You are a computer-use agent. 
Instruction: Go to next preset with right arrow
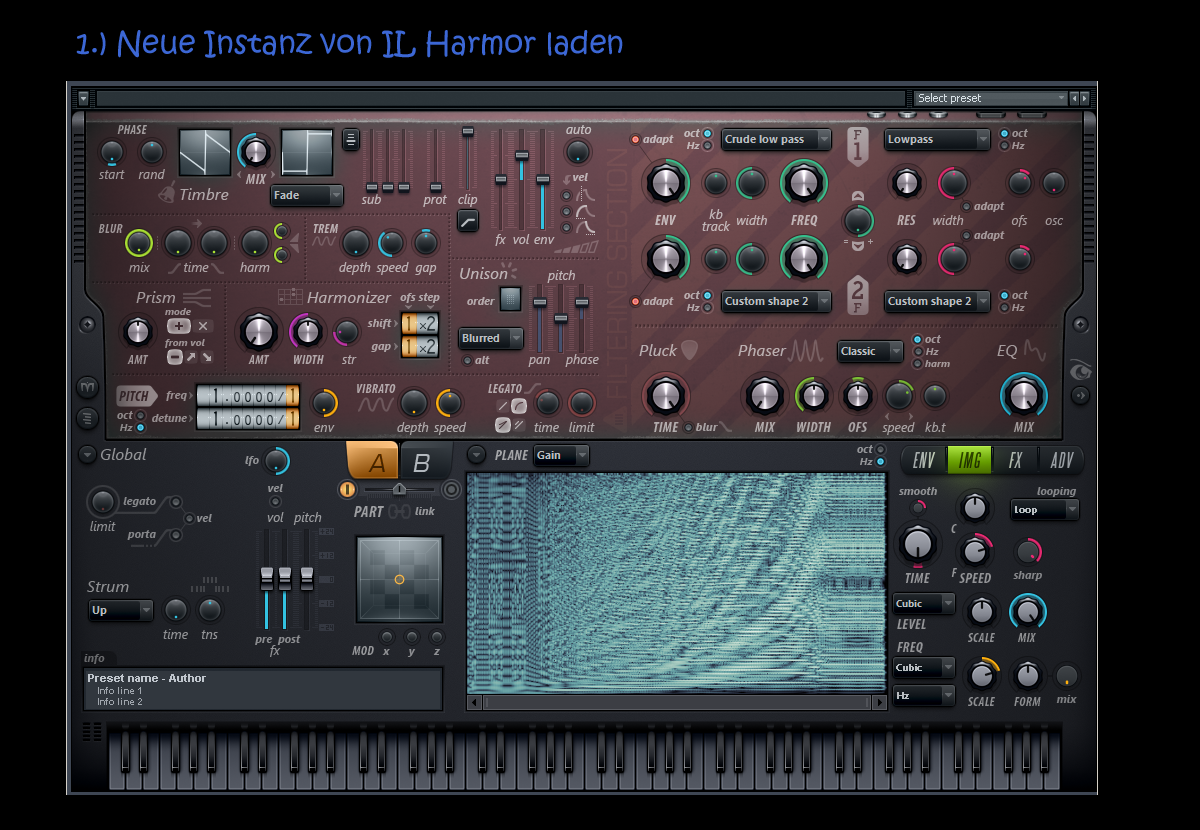(x=1084, y=98)
